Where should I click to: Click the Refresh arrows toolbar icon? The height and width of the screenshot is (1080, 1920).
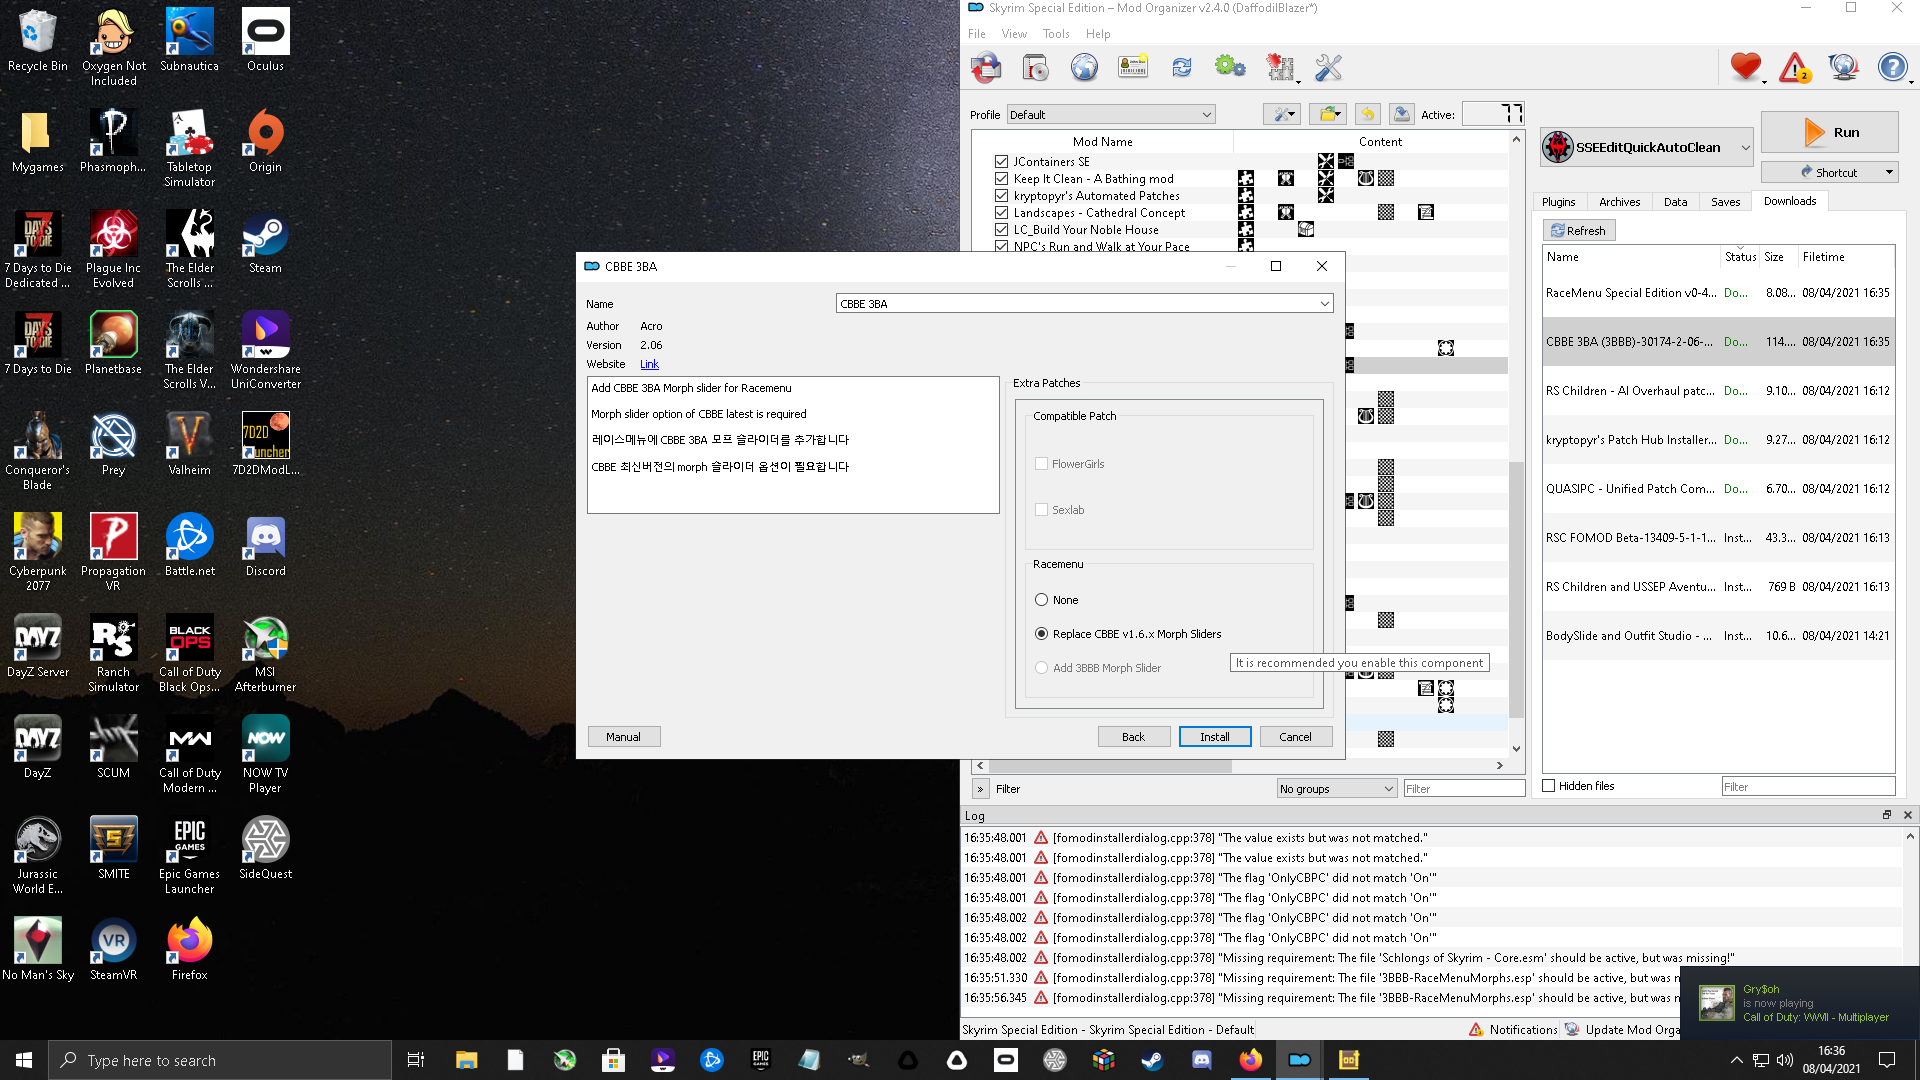point(1182,68)
